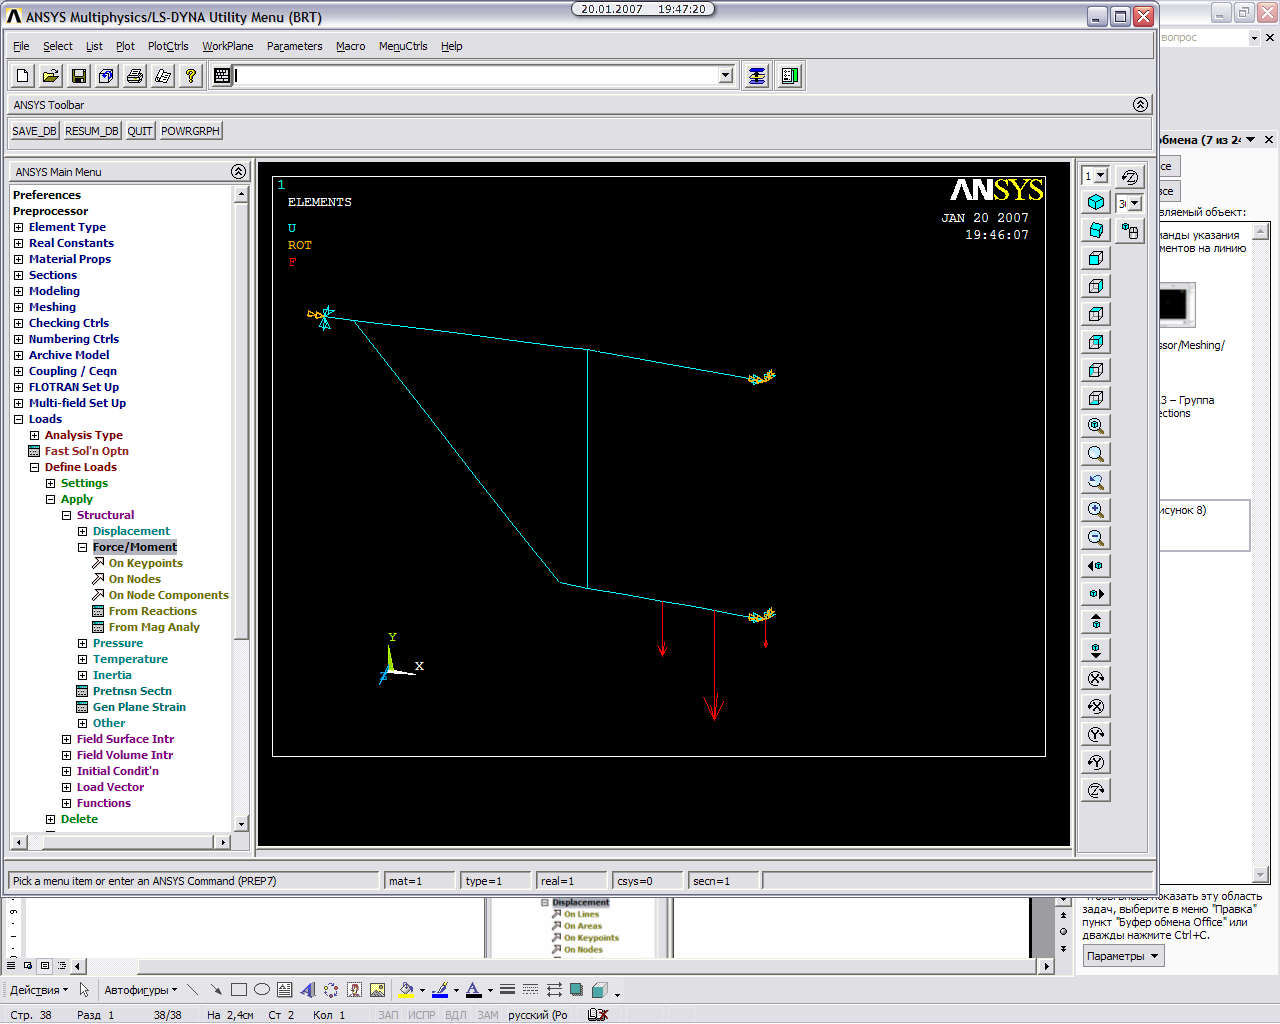Click the Word font color A swatch
Image resolution: width=1280 pixels, height=1024 pixels.
coord(474,990)
